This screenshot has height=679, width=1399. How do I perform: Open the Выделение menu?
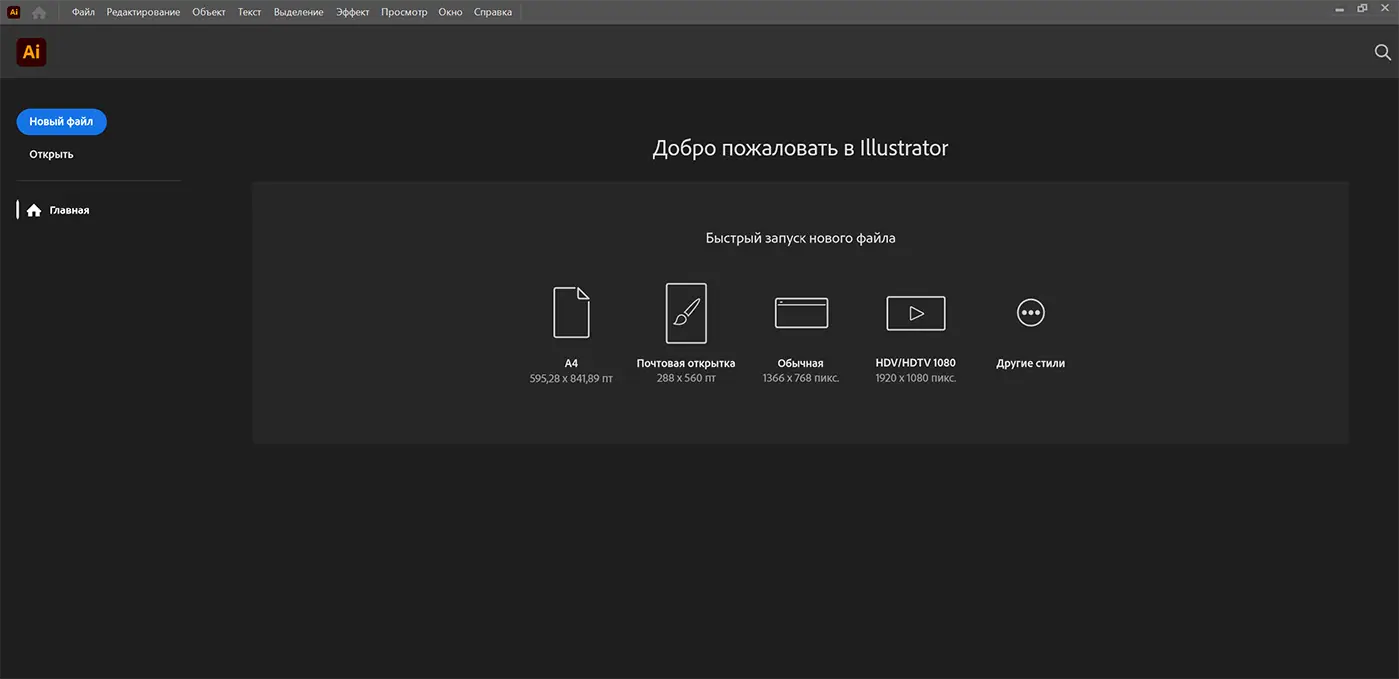pyautogui.click(x=299, y=12)
